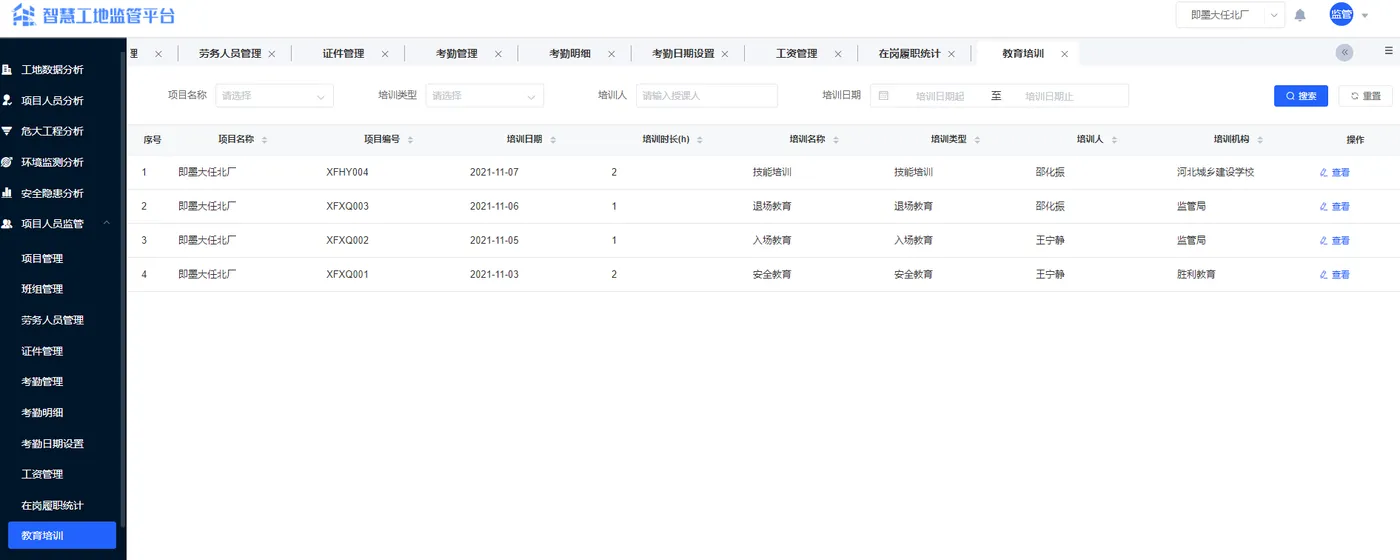The image size is (1400, 560).
Task: Close the 考勤管理 tab
Action: click(498, 54)
